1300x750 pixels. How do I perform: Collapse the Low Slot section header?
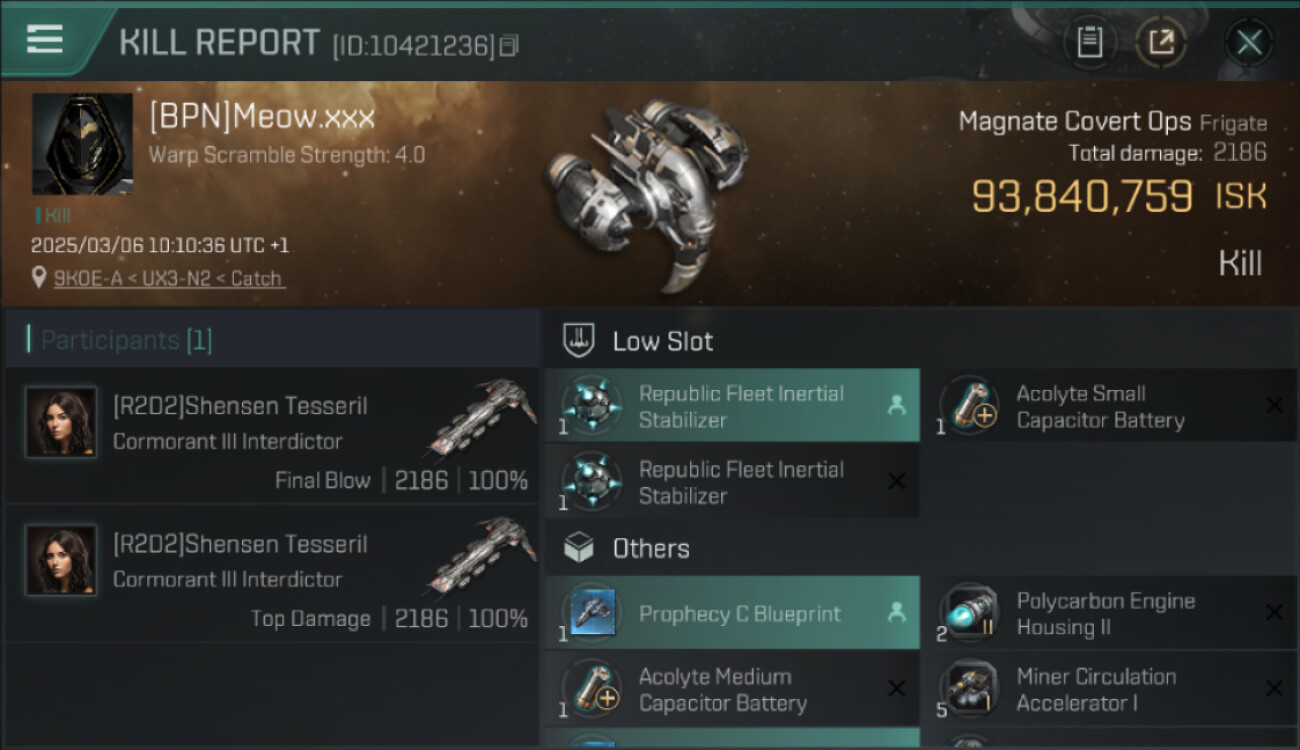(x=662, y=341)
